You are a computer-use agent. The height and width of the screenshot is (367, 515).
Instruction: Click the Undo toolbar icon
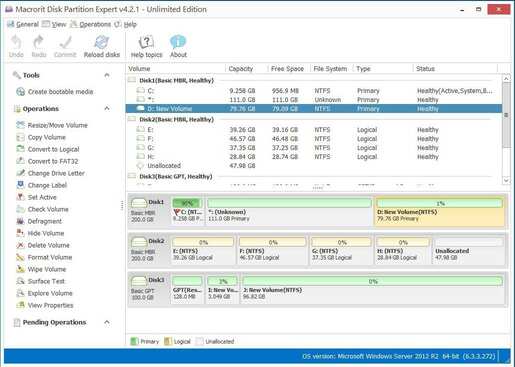tap(16, 46)
